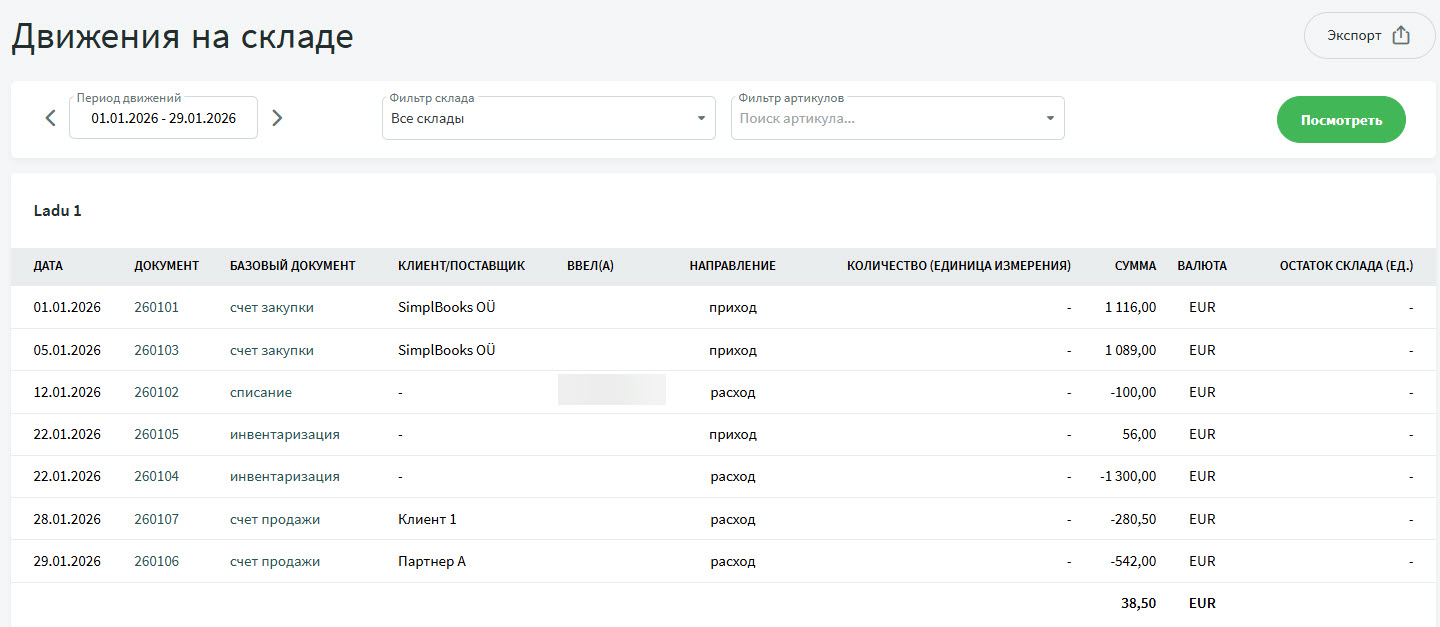Click the Экспорт button

tap(1368, 36)
